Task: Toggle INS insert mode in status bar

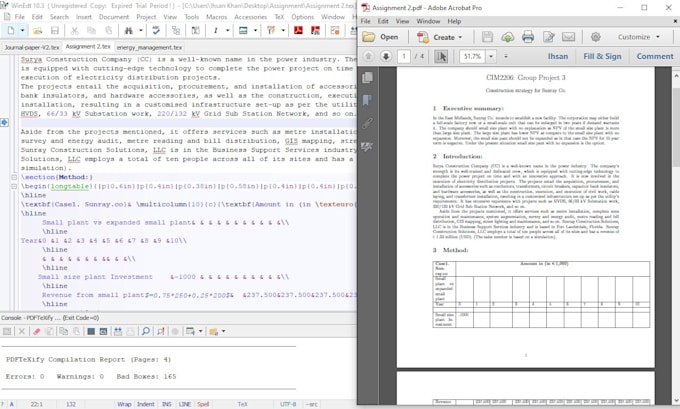Action: point(167,404)
